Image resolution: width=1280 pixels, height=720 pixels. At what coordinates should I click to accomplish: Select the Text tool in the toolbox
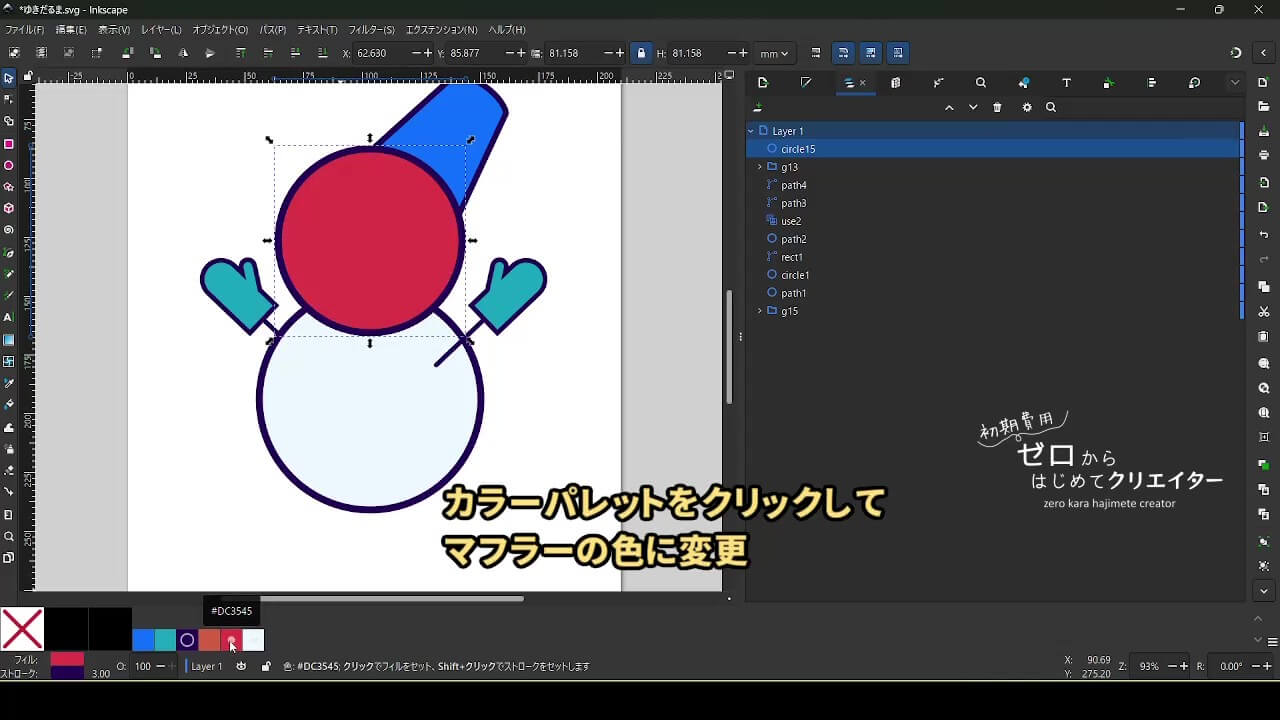tap(9, 317)
